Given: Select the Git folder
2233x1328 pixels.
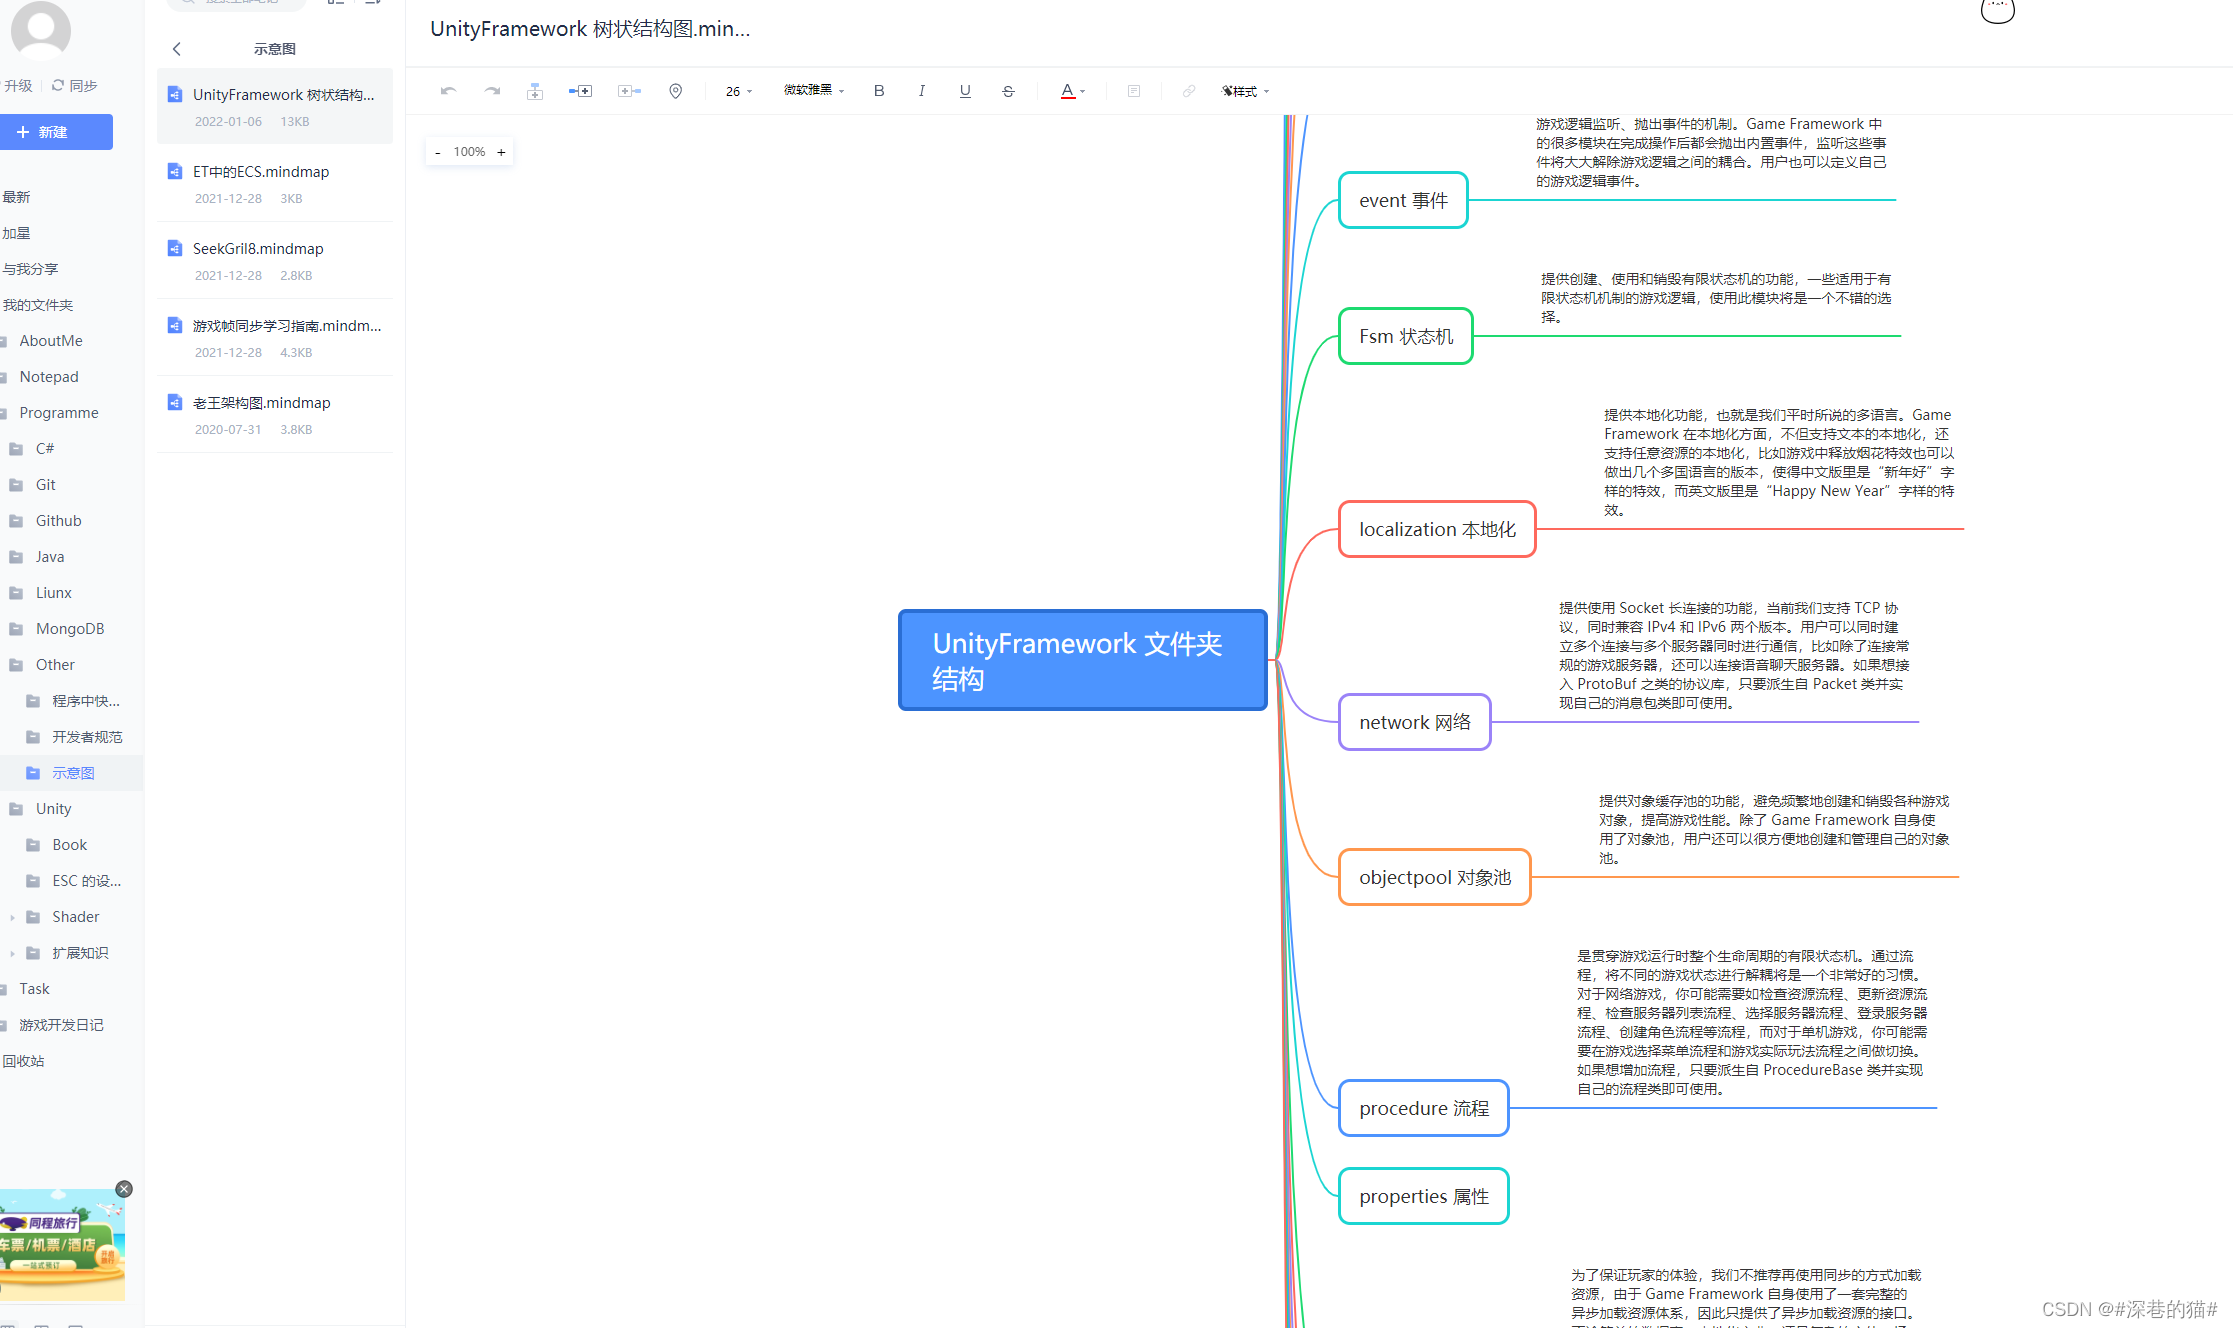Looking at the screenshot, I should (46, 485).
